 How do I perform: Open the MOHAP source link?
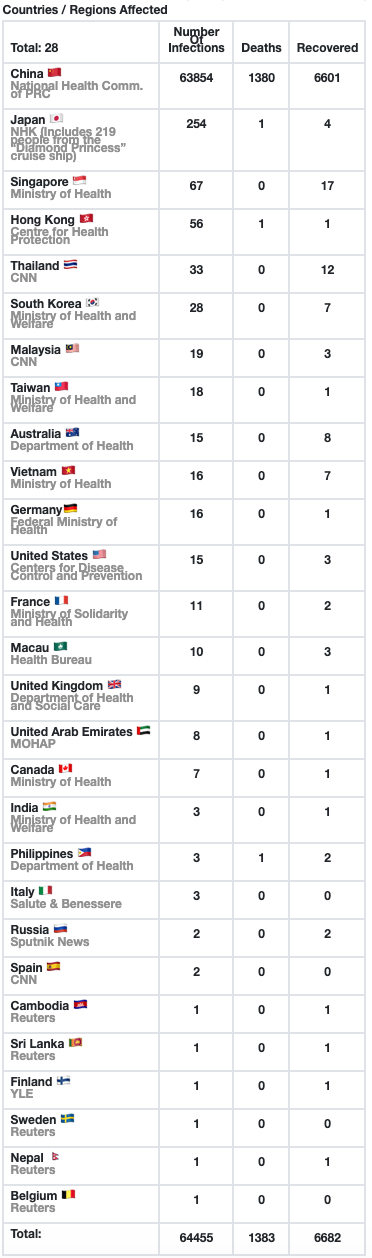(33, 744)
